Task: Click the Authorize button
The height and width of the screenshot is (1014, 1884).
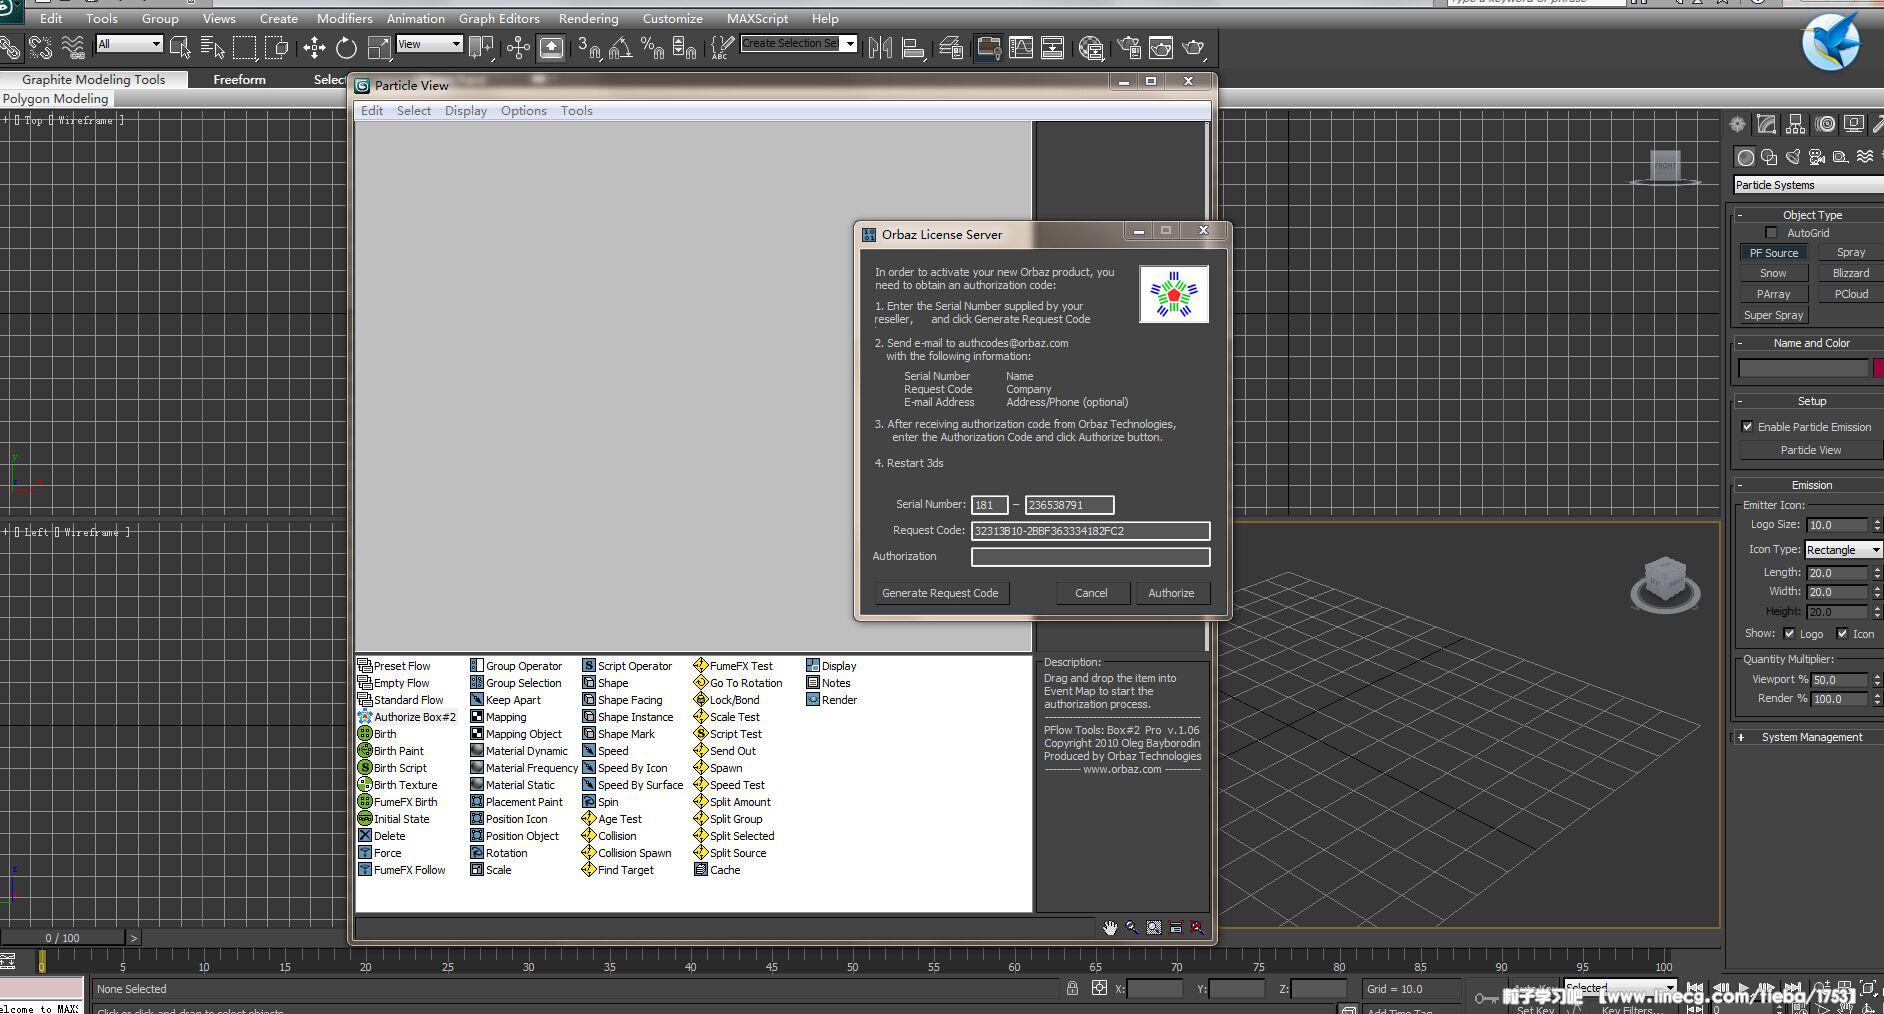Action: [x=1171, y=593]
